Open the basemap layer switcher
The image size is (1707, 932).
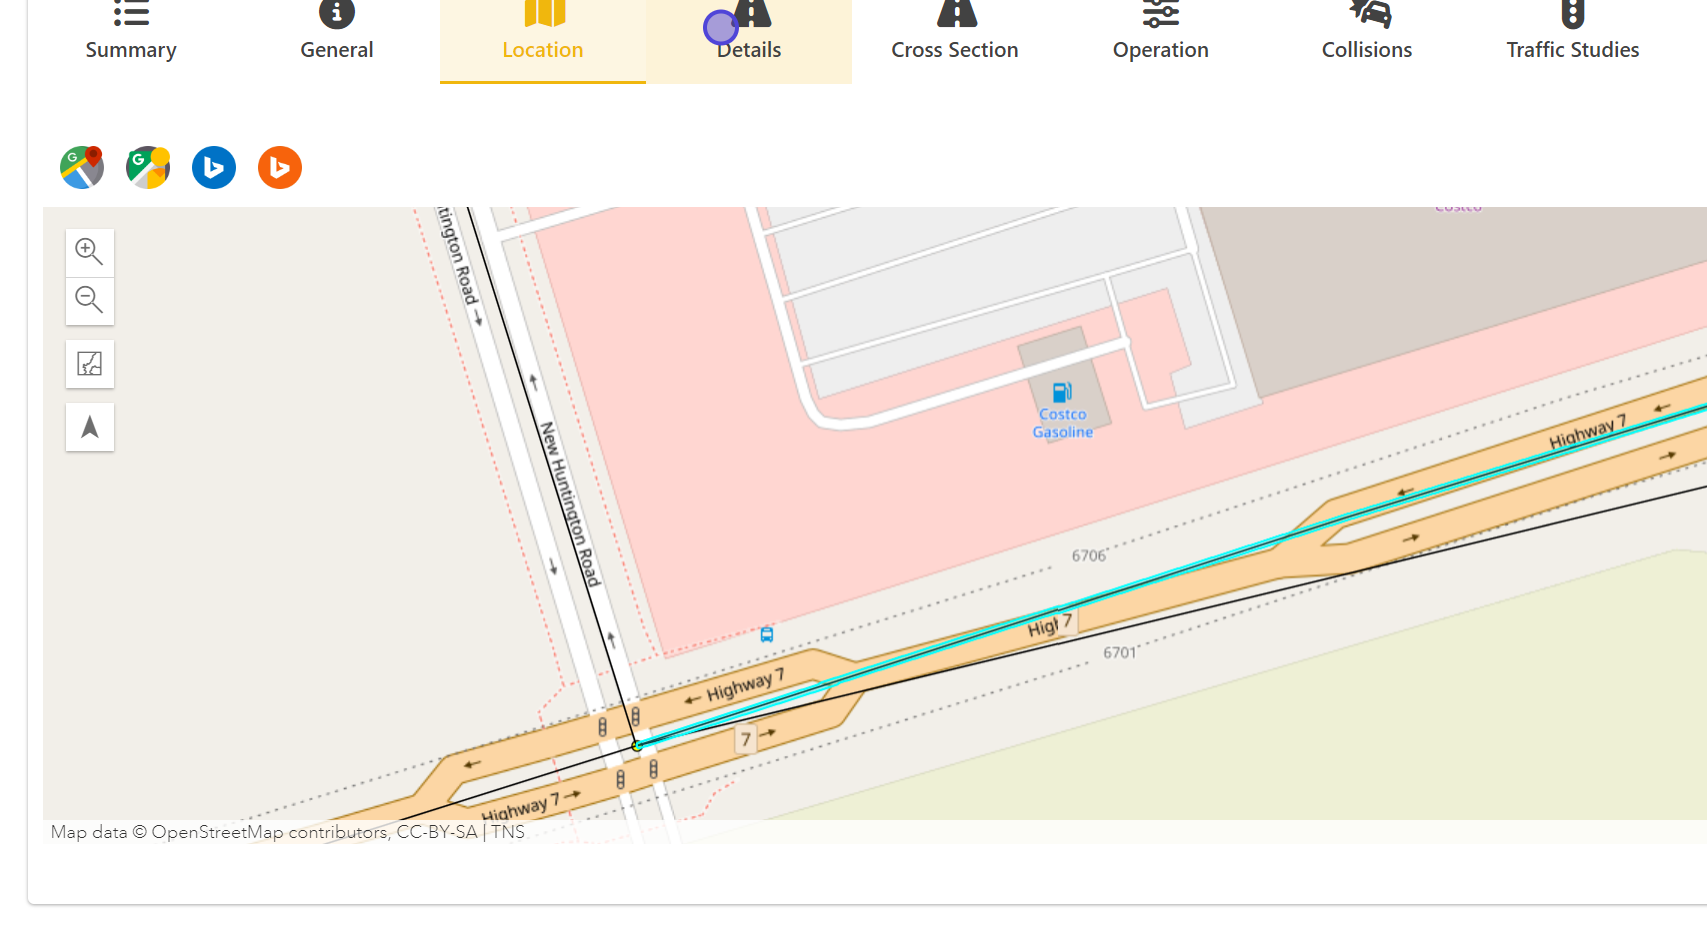coord(90,364)
